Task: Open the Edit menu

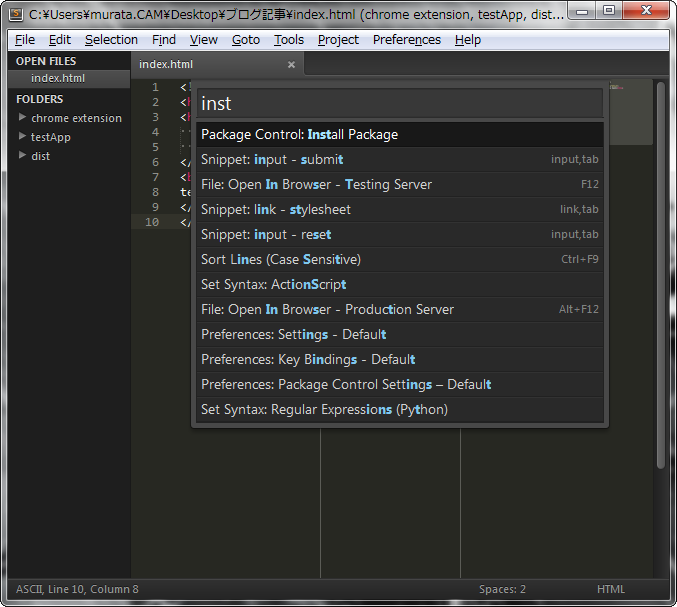Action: click(60, 40)
